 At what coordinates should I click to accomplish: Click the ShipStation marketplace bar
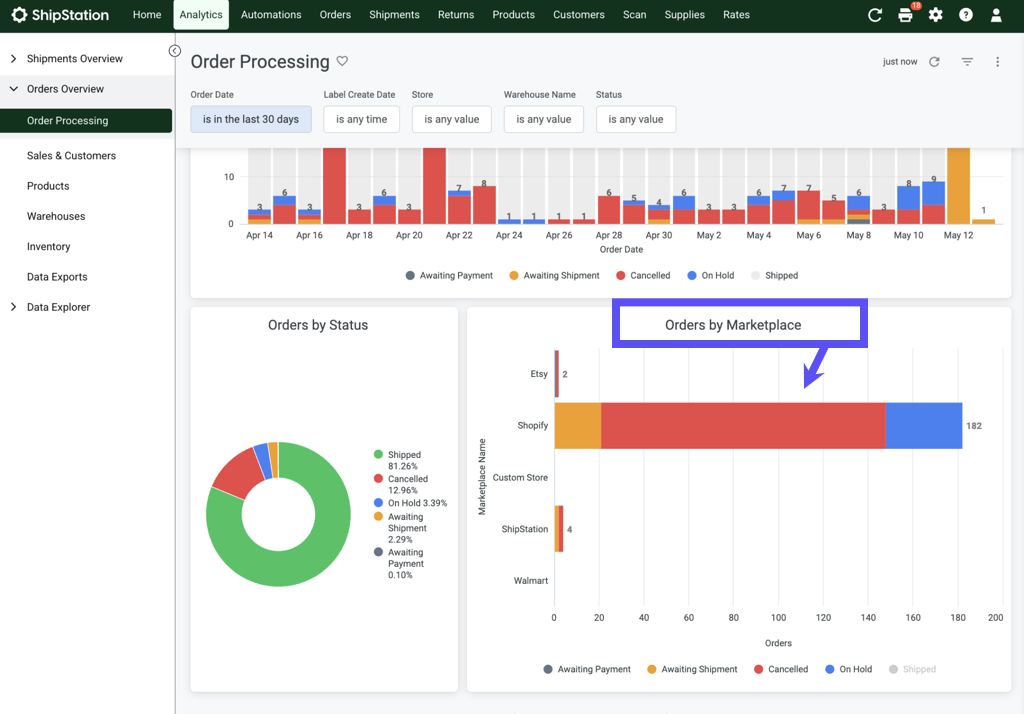click(x=559, y=529)
